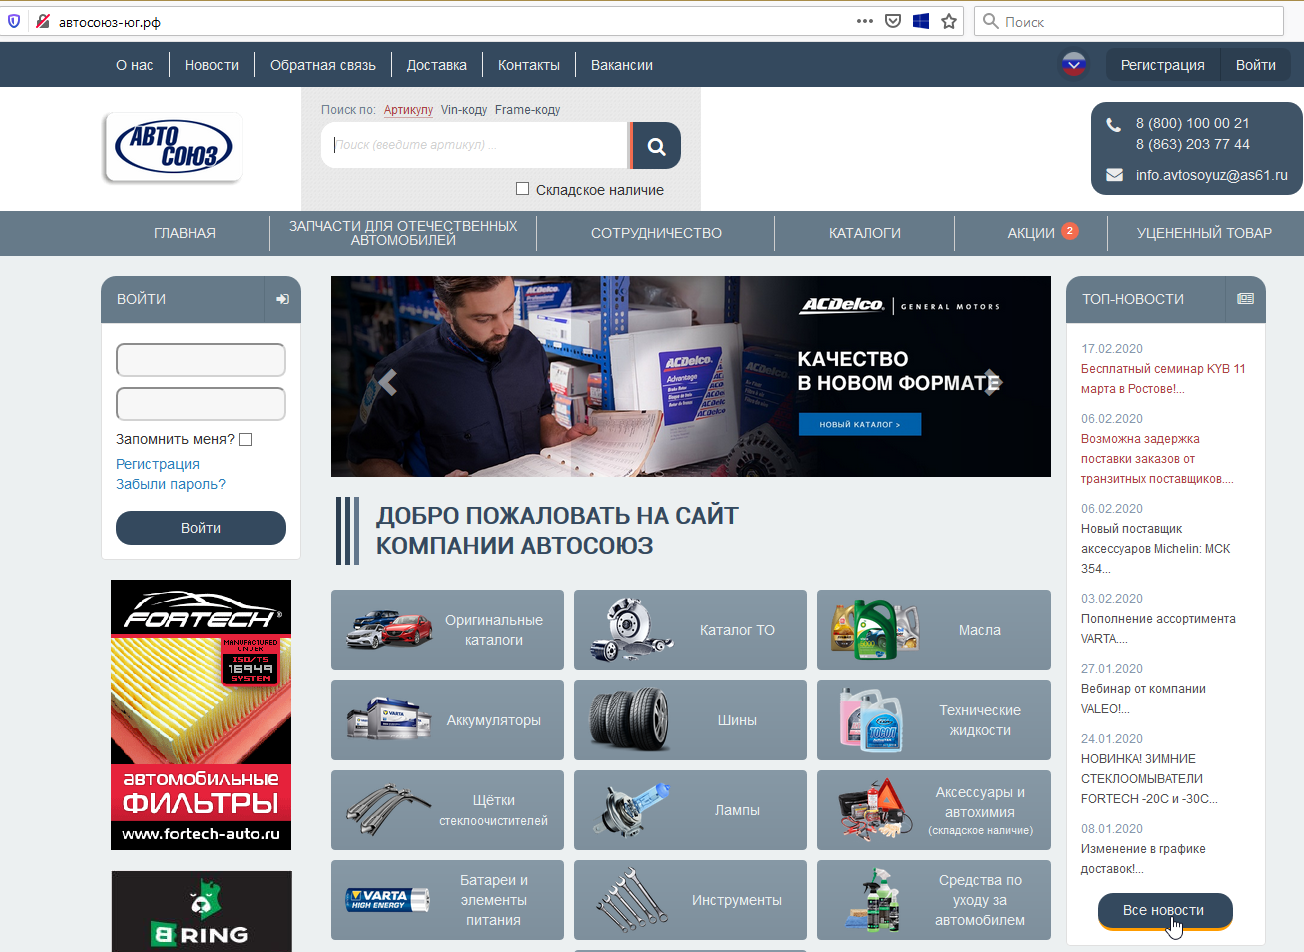Select Vin-коду search mode
The height and width of the screenshot is (952, 1304).
pyautogui.click(x=464, y=110)
